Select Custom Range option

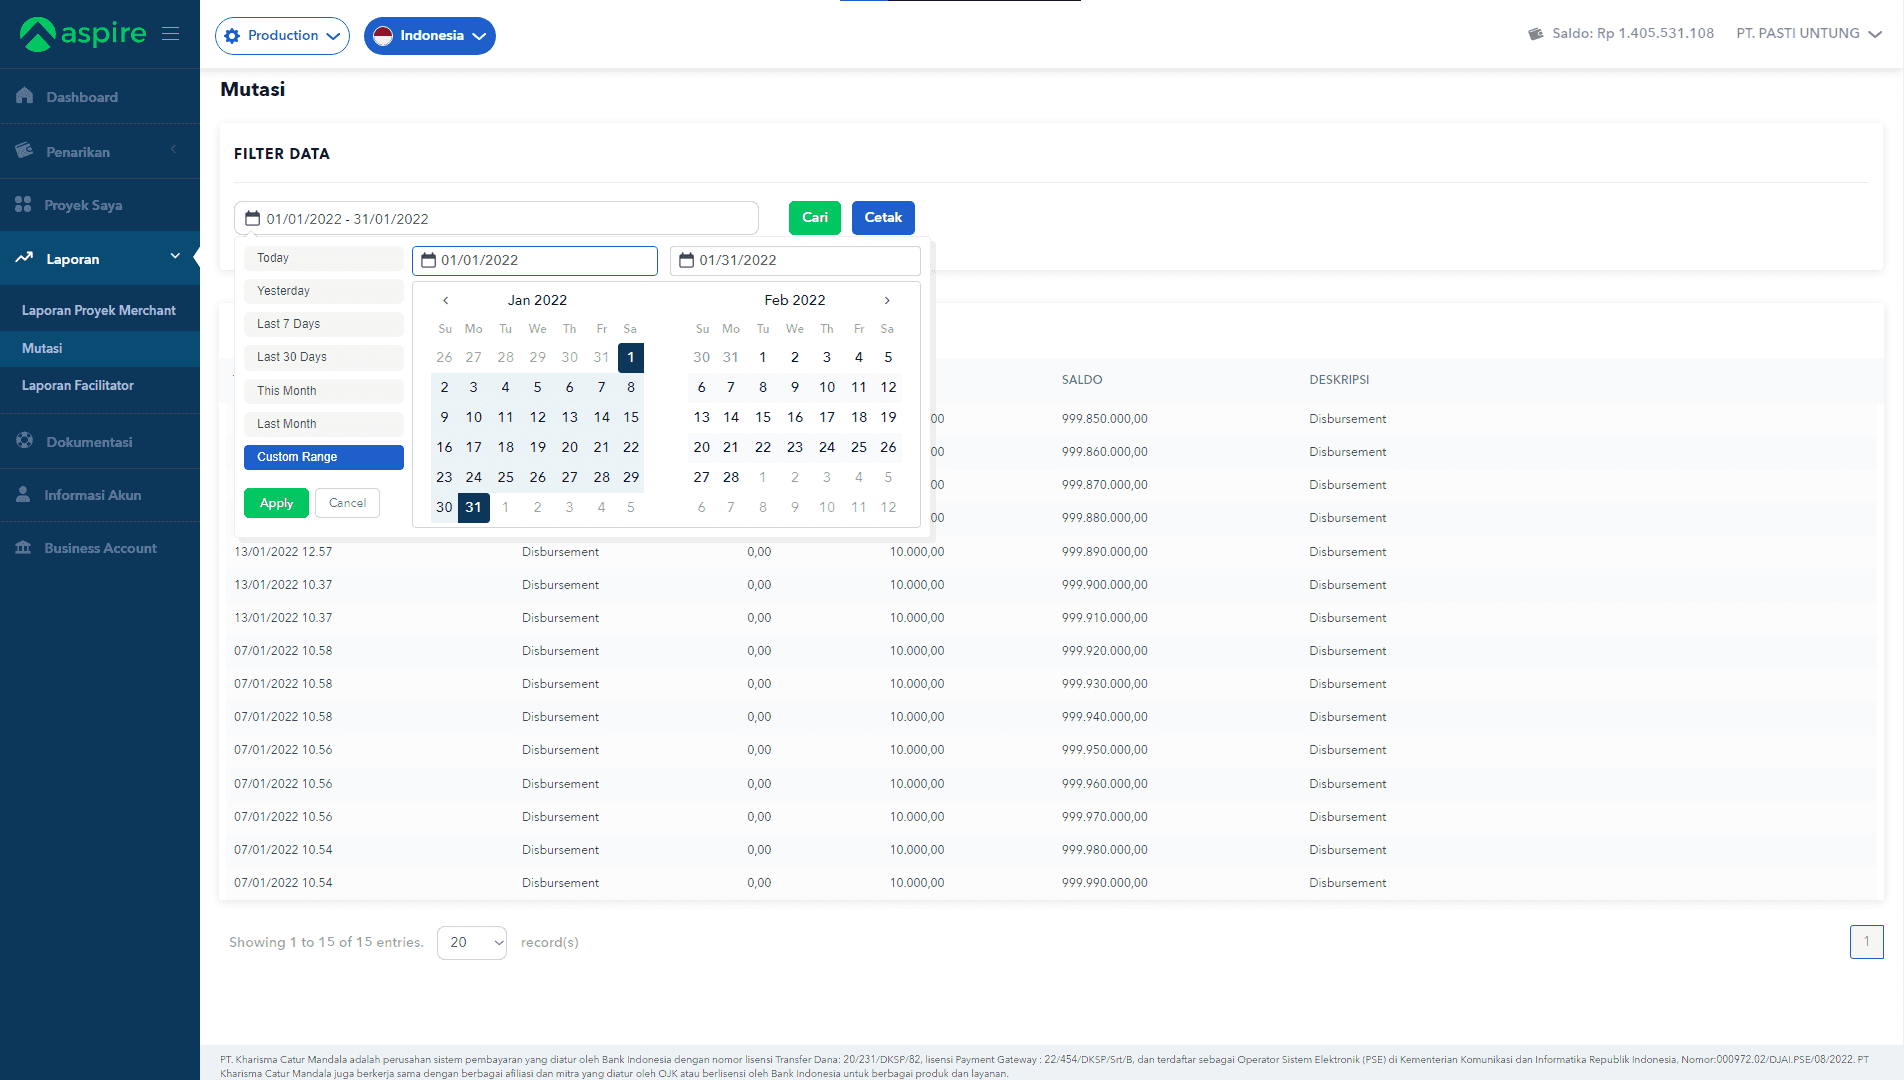coord(324,457)
